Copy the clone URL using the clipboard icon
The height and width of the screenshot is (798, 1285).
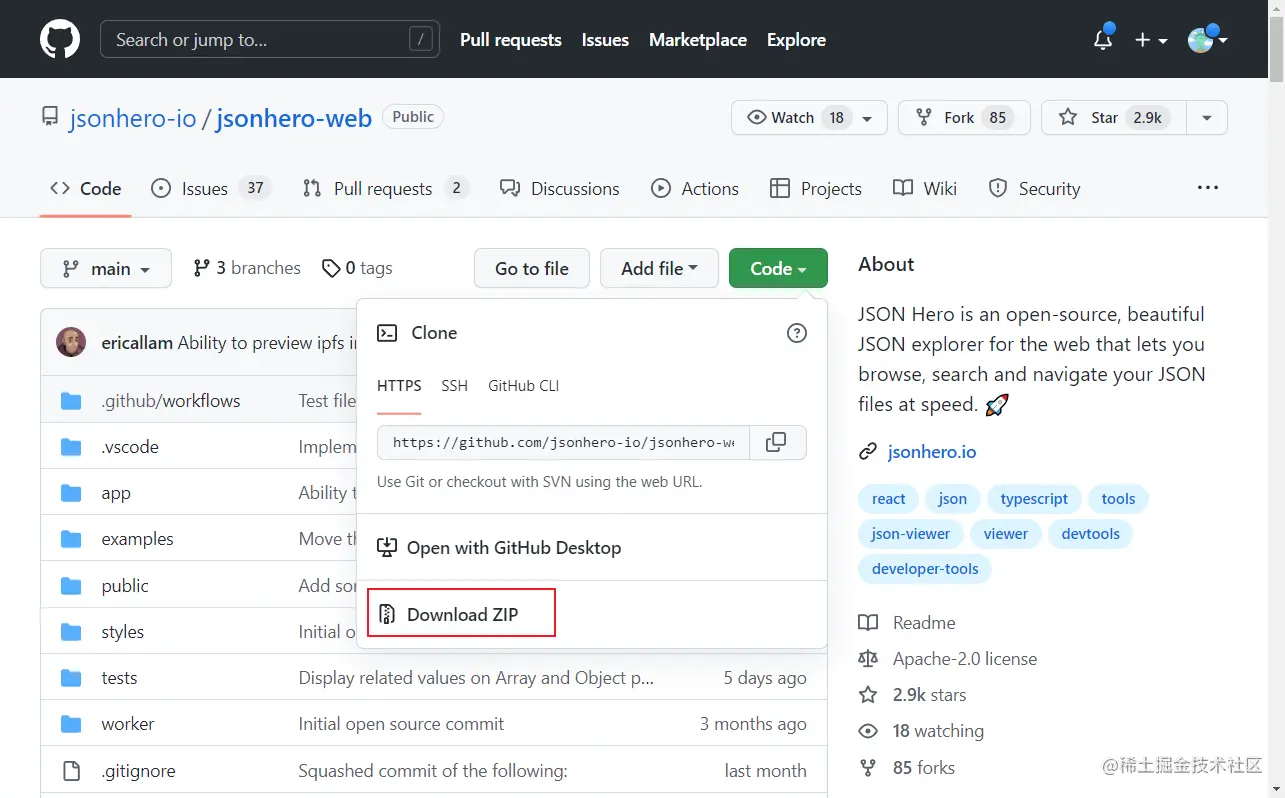click(778, 442)
